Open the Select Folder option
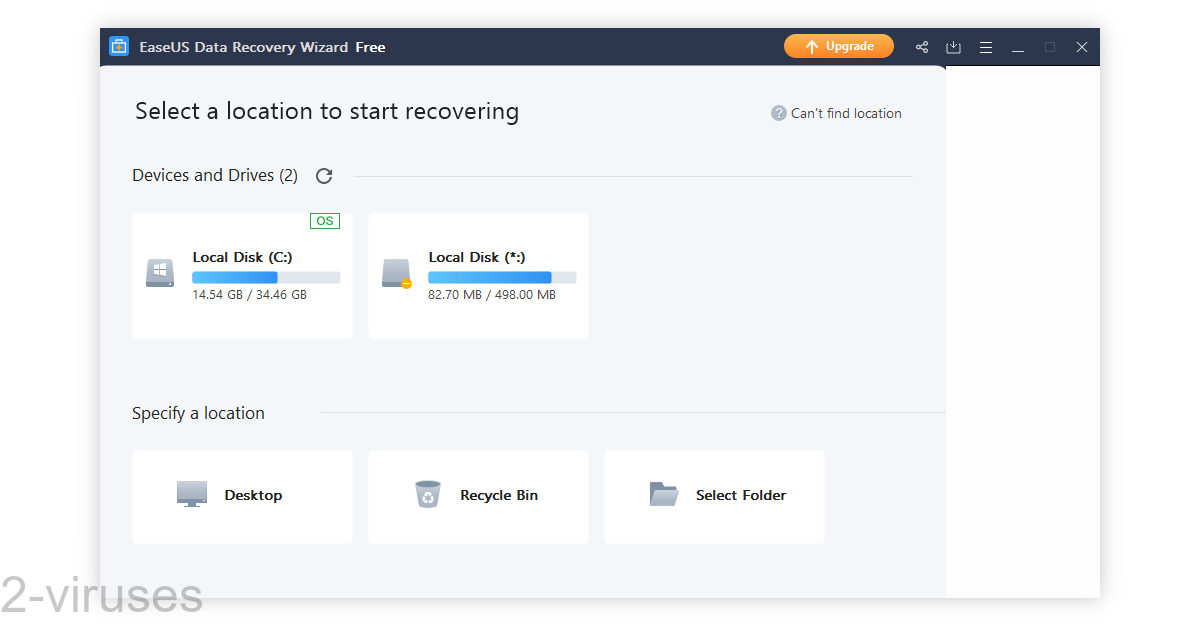The height and width of the screenshot is (623, 1200). (x=714, y=496)
